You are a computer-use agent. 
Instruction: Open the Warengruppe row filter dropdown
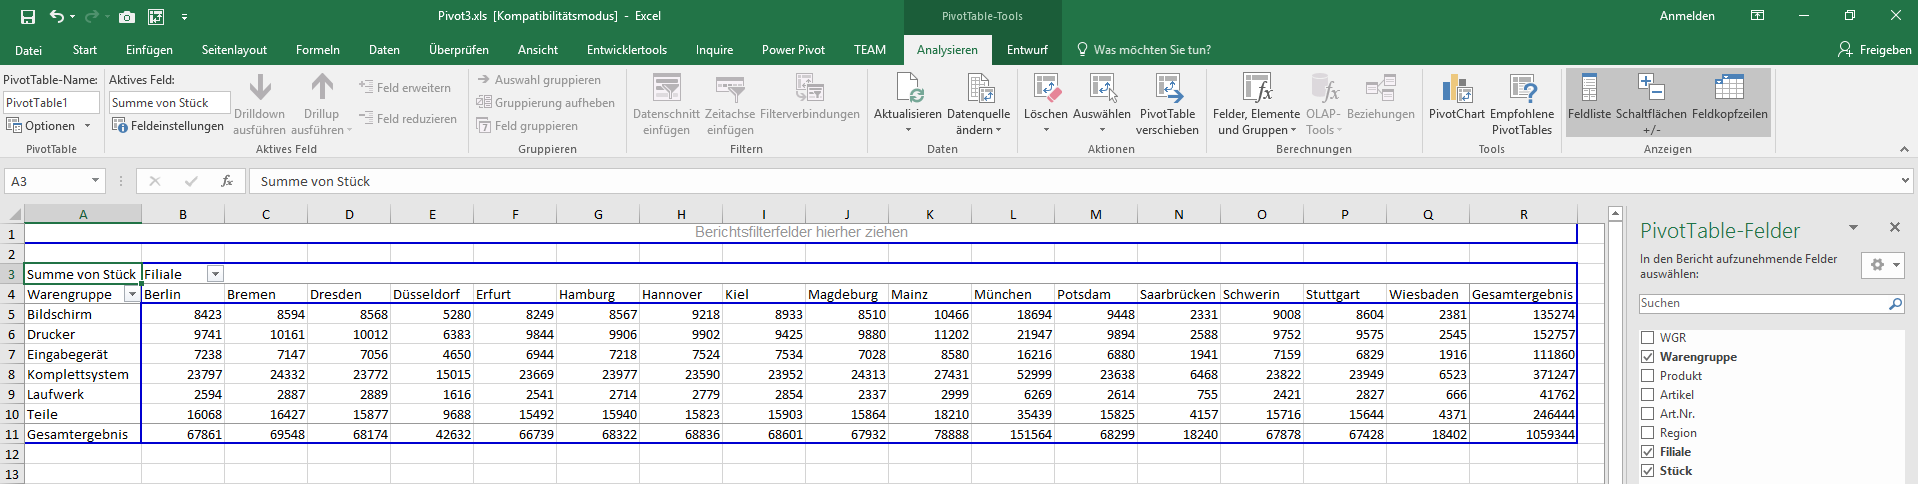(x=131, y=294)
